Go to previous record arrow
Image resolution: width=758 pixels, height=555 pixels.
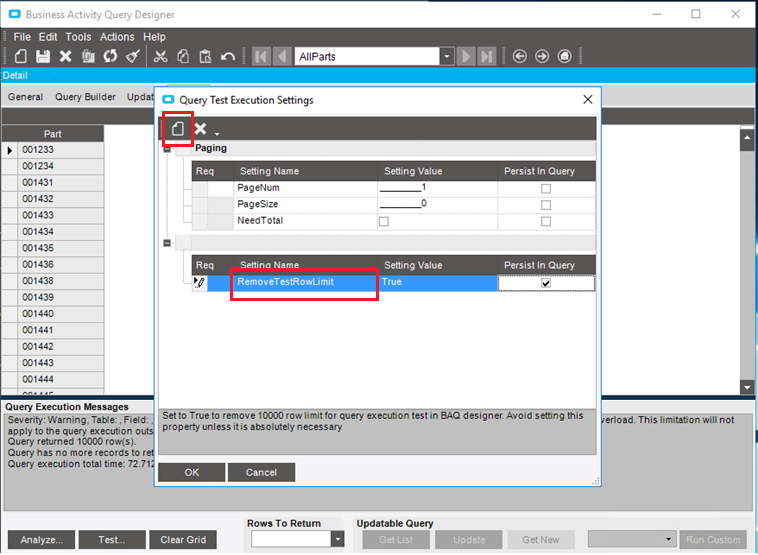tap(282, 57)
